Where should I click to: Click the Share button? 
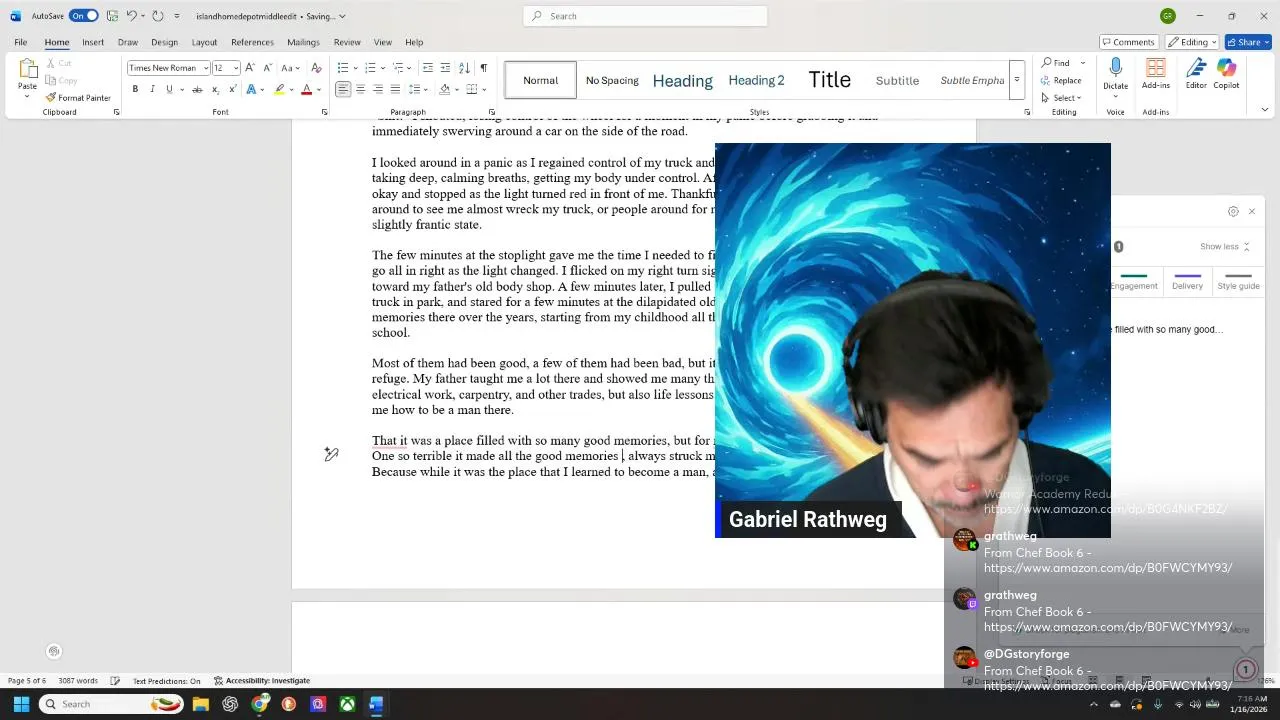click(x=1247, y=42)
